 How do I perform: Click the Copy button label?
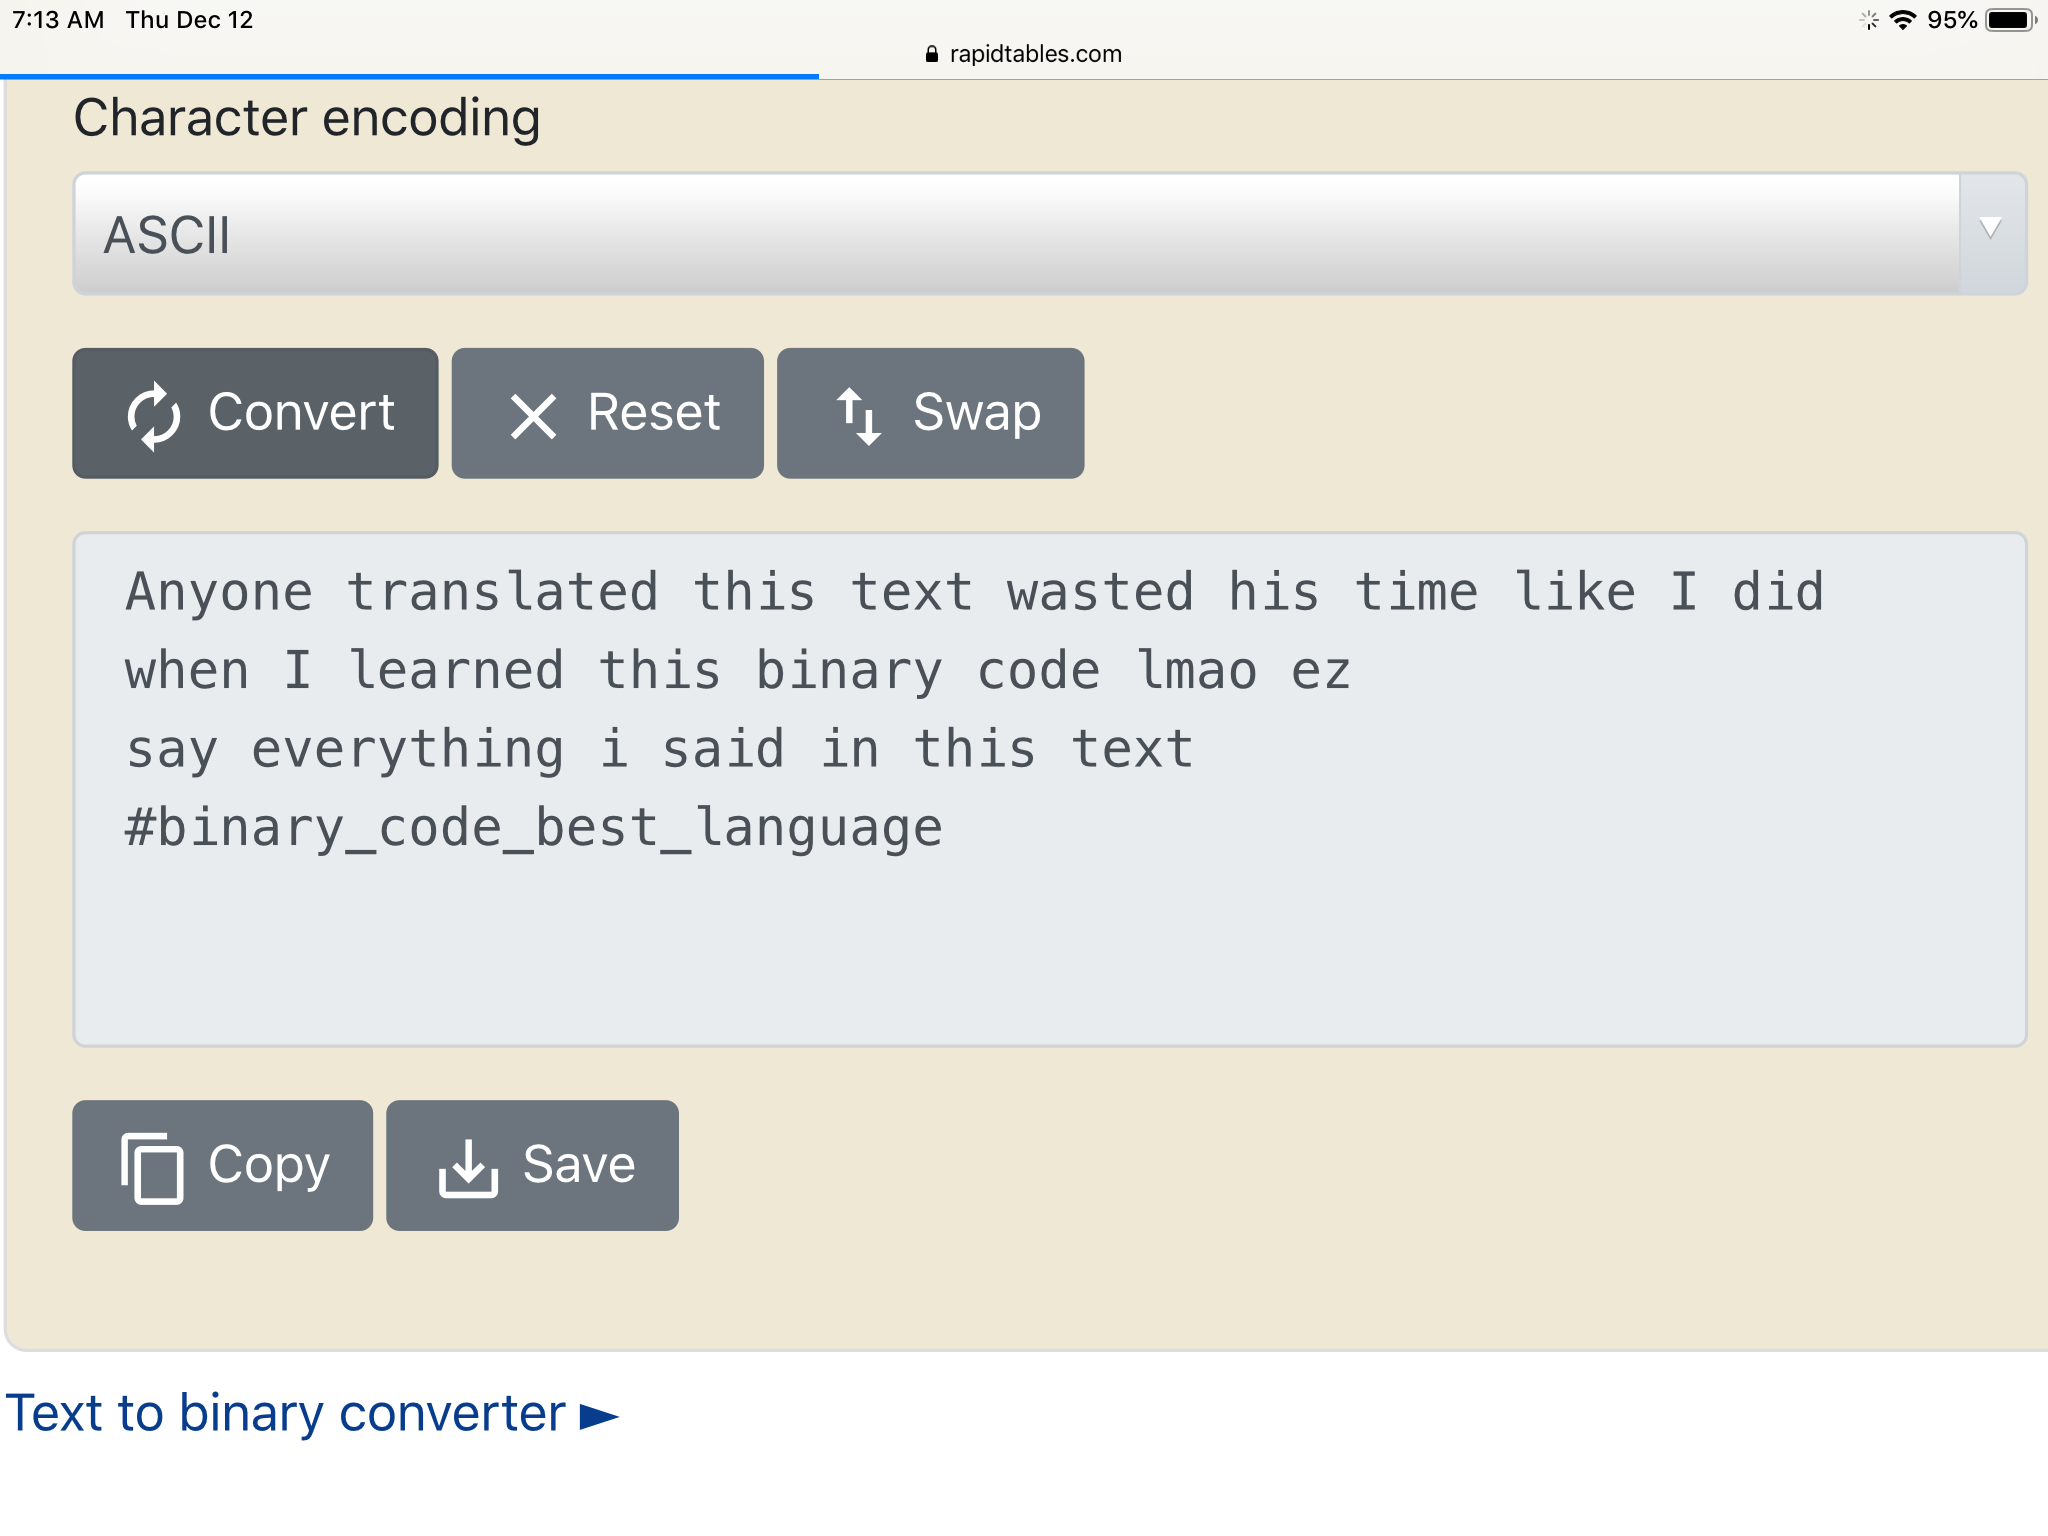point(269,1166)
